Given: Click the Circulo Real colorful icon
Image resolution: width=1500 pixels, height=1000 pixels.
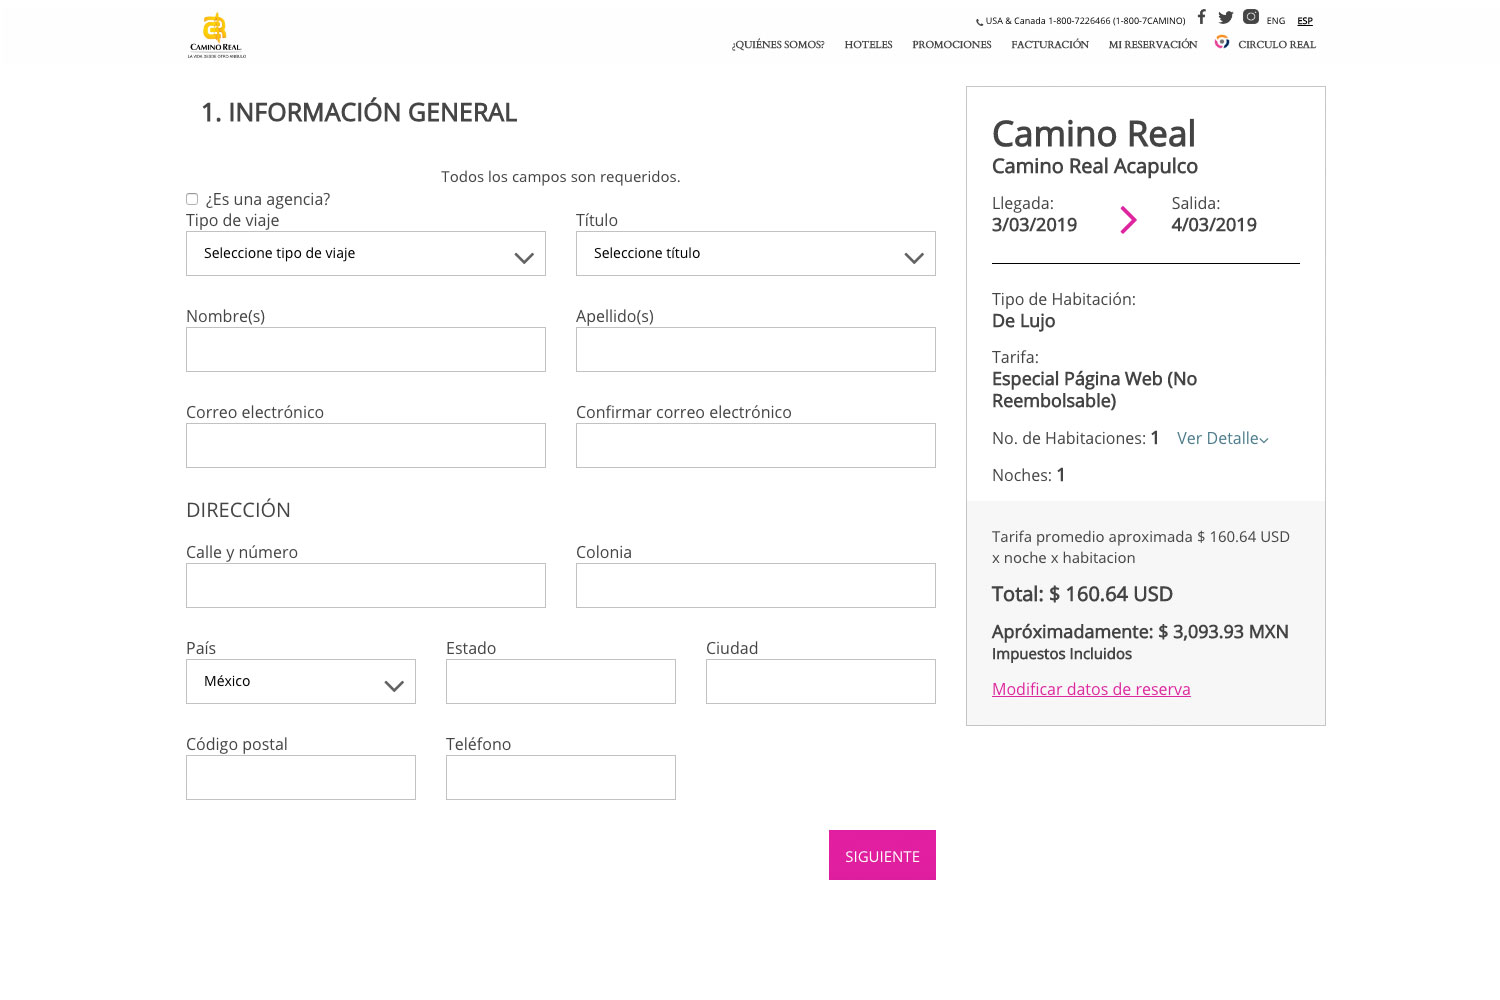Looking at the screenshot, I should pos(1221,42).
